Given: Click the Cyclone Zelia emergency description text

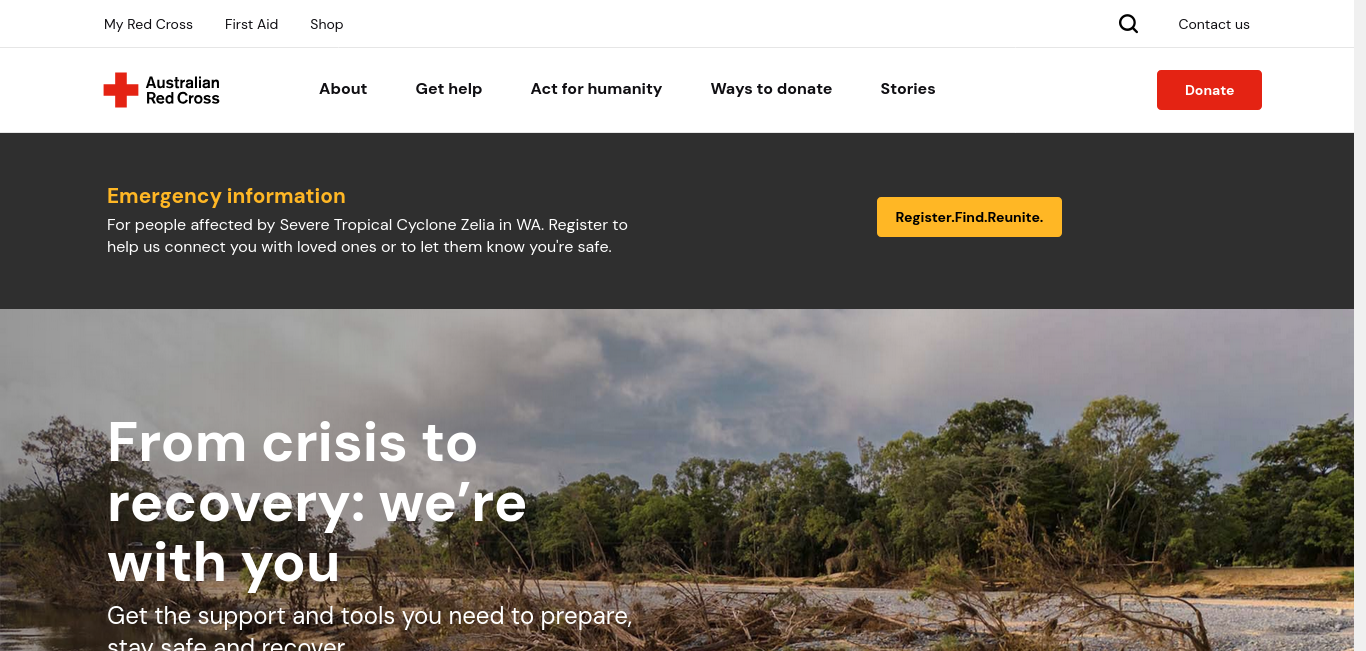Looking at the screenshot, I should (x=367, y=236).
